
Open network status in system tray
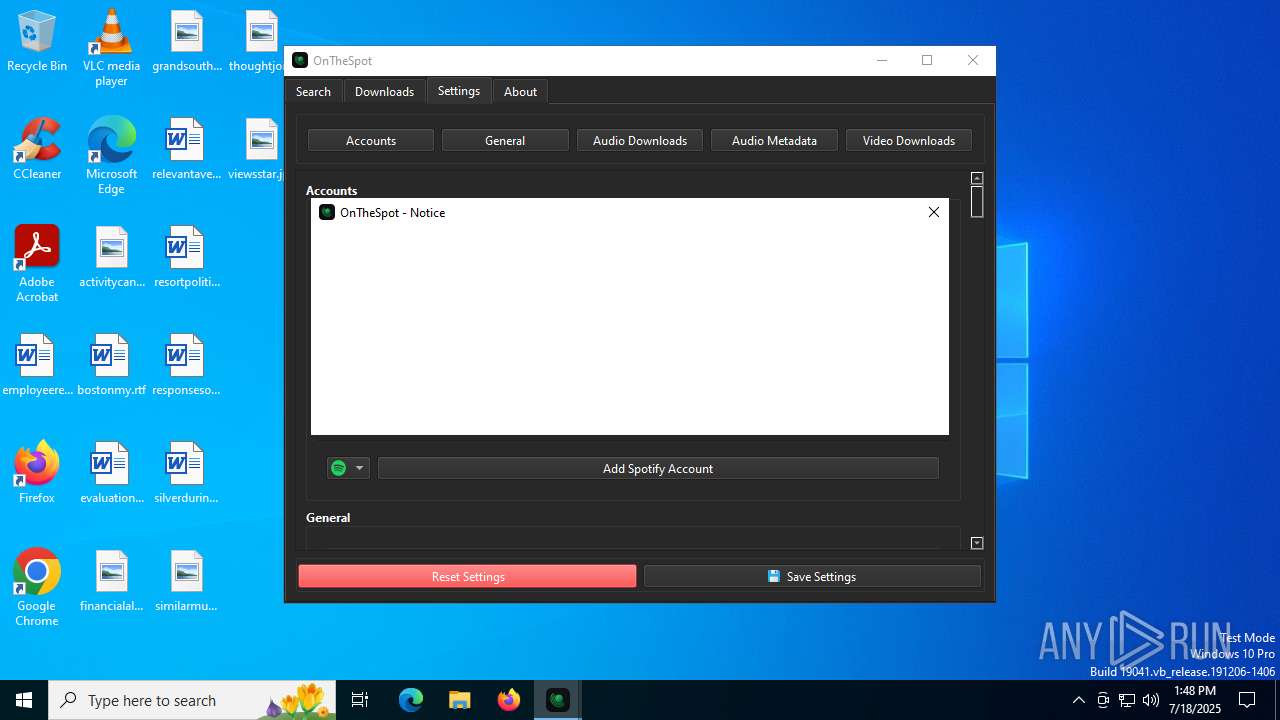click(1127, 700)
